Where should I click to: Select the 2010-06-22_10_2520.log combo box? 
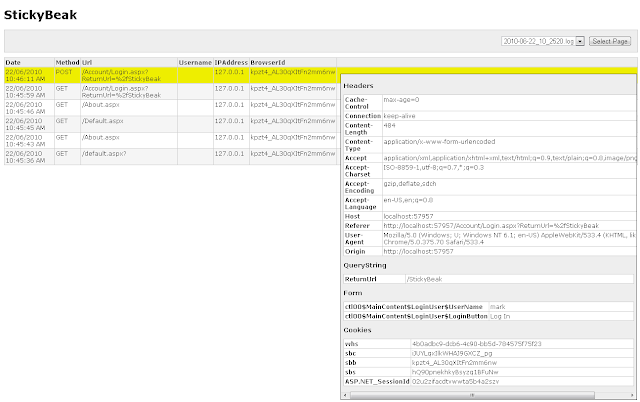tap(543, 41)
